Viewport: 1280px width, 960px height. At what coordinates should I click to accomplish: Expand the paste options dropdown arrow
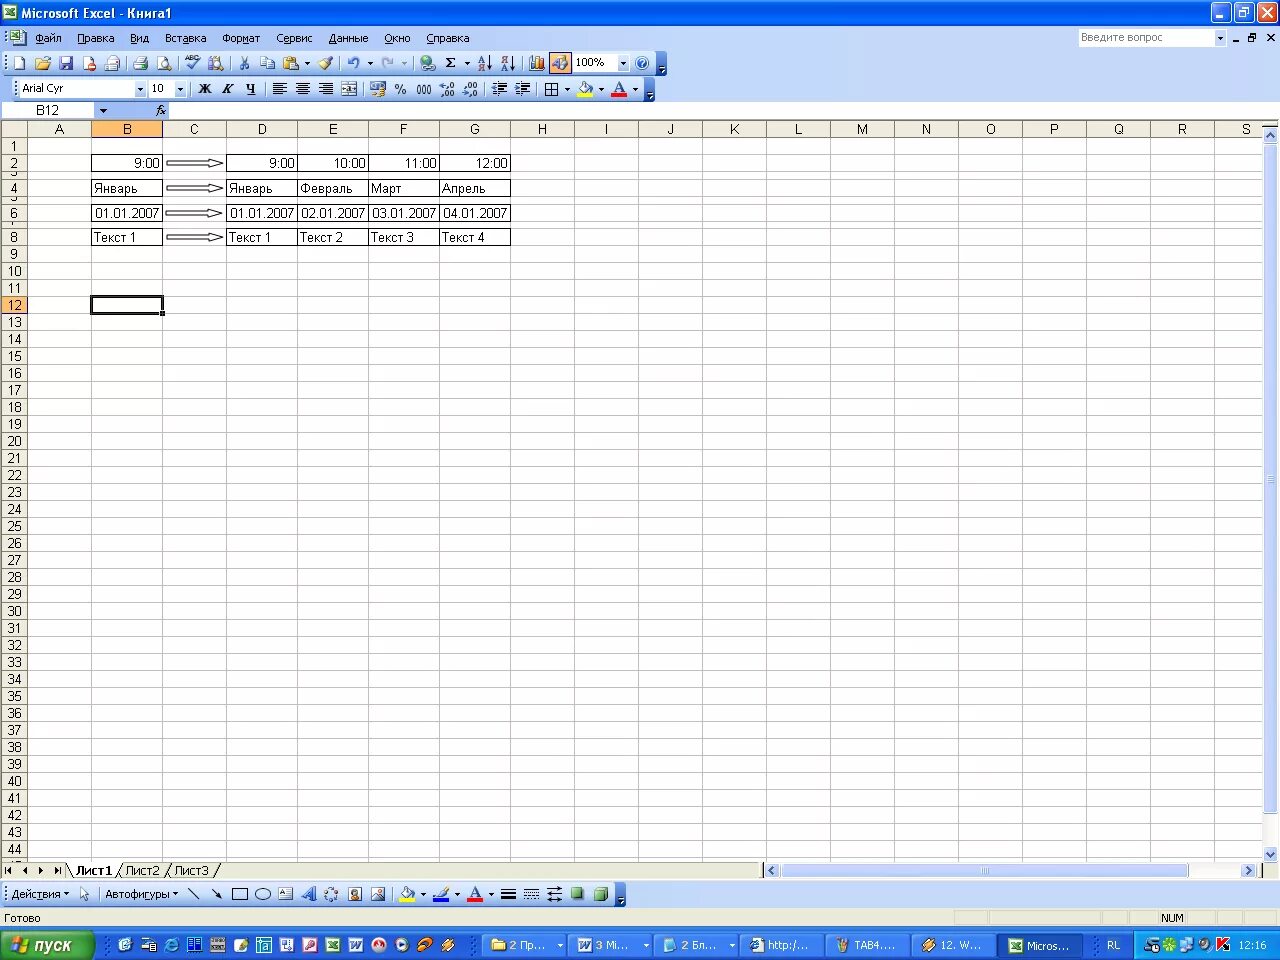click(307, 63)
